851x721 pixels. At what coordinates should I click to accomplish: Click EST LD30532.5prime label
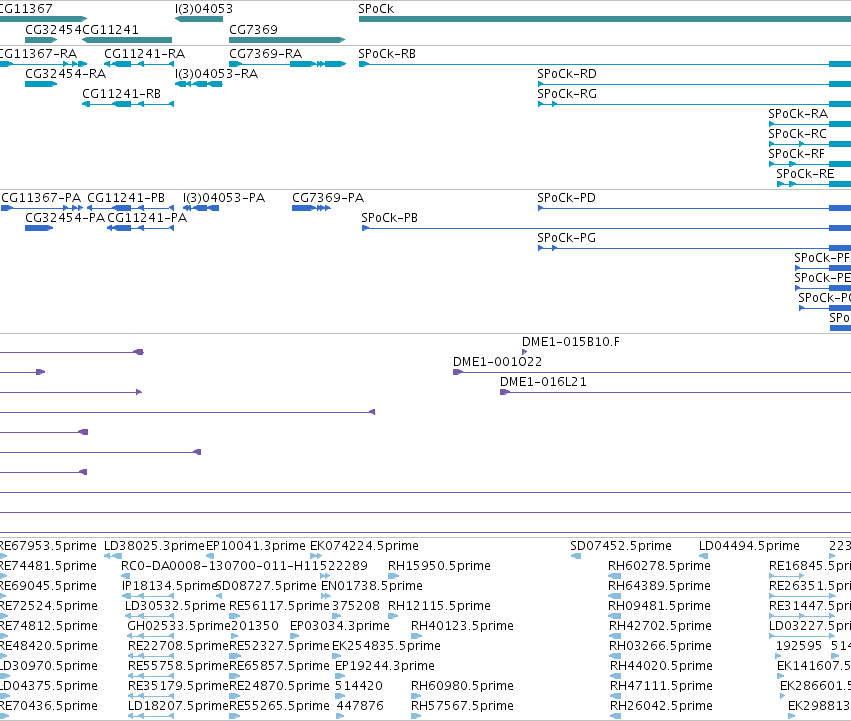[x=175, y=606]
